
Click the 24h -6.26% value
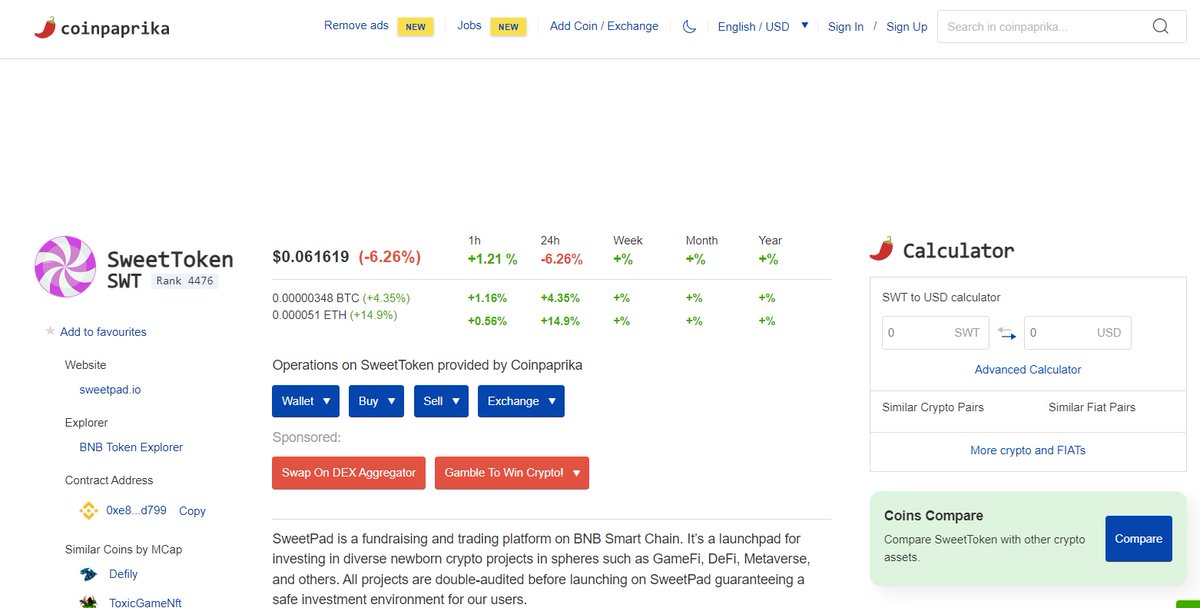pyautogui.click(x=562, y=259)
